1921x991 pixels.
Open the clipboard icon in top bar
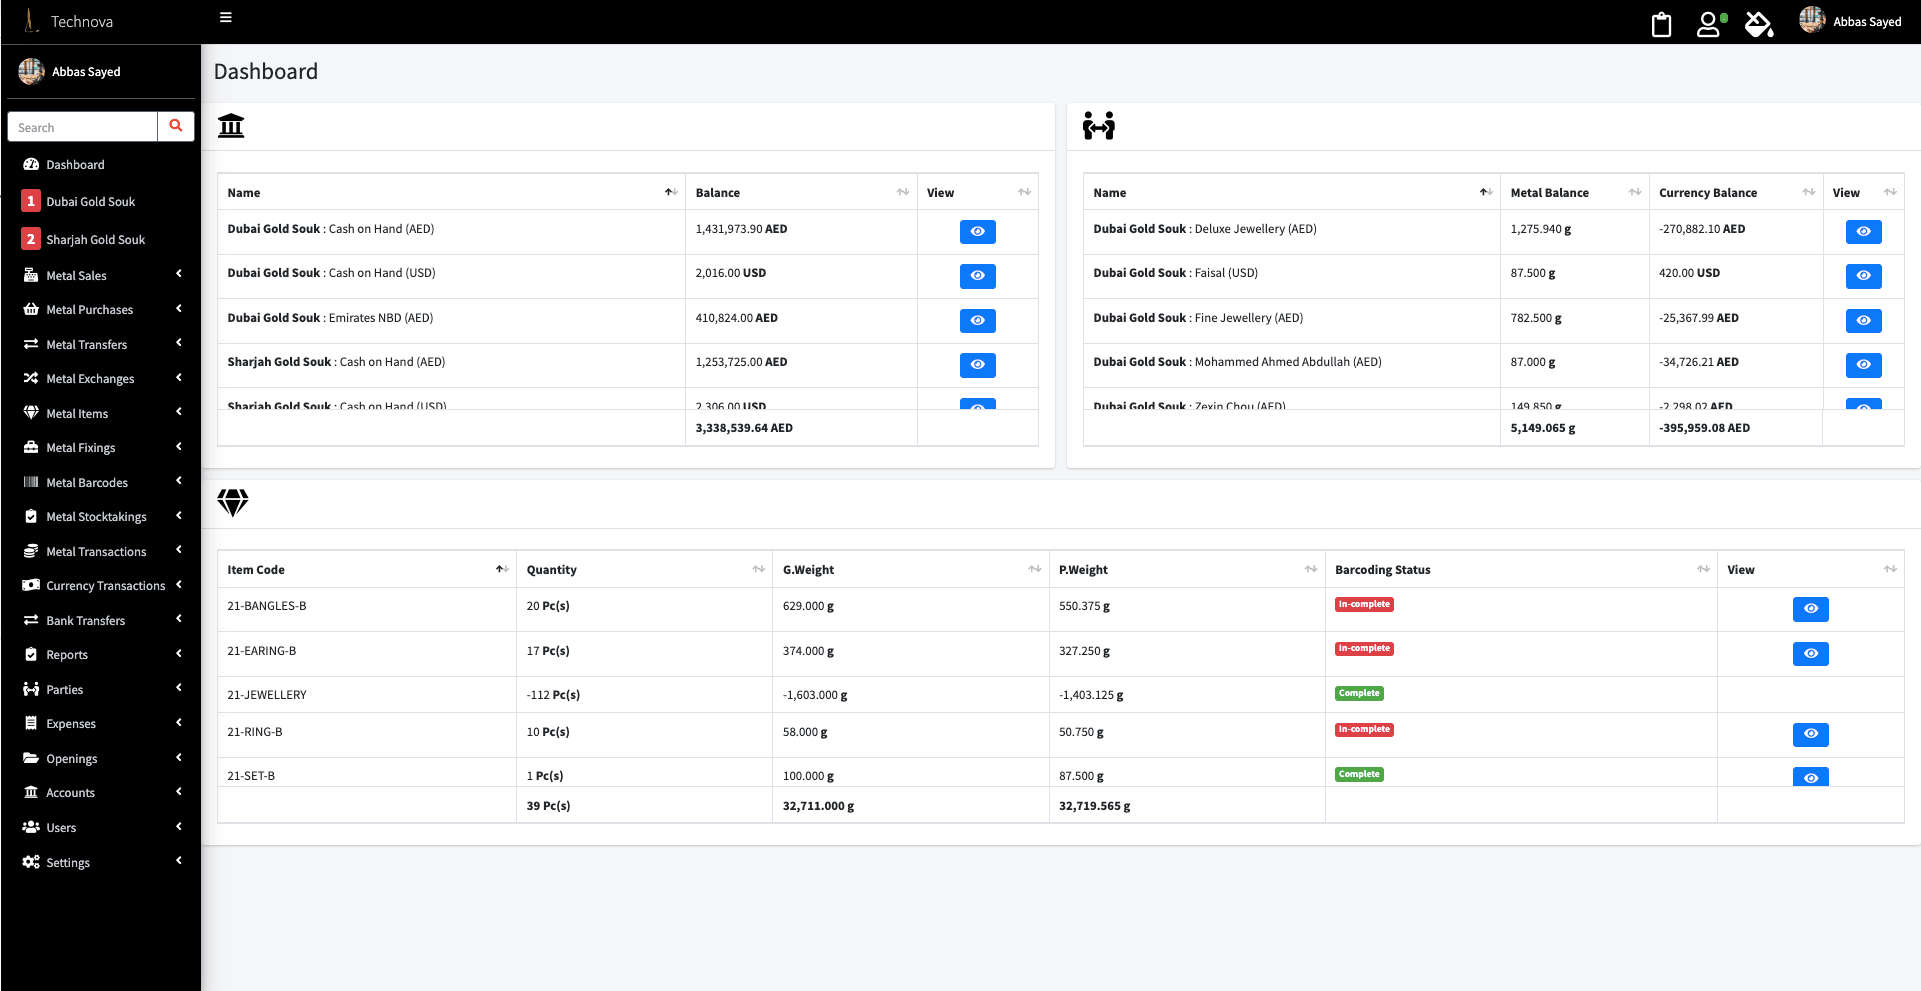tap(1661, 24)
